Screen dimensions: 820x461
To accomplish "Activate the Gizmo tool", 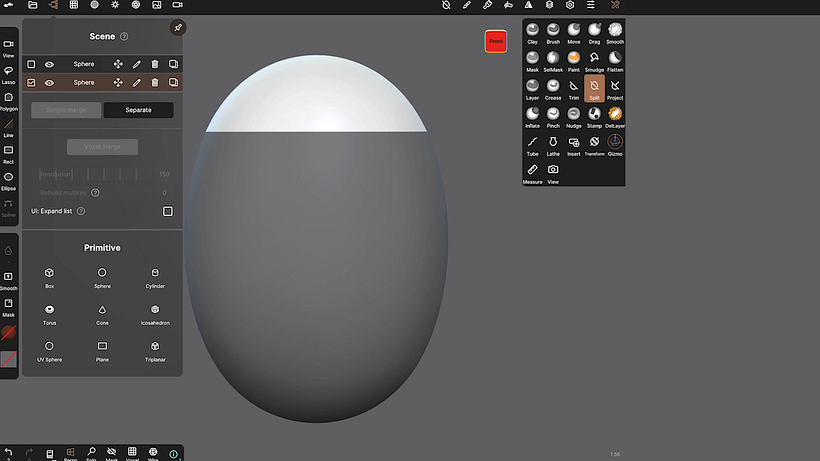I will click(615, 146).
